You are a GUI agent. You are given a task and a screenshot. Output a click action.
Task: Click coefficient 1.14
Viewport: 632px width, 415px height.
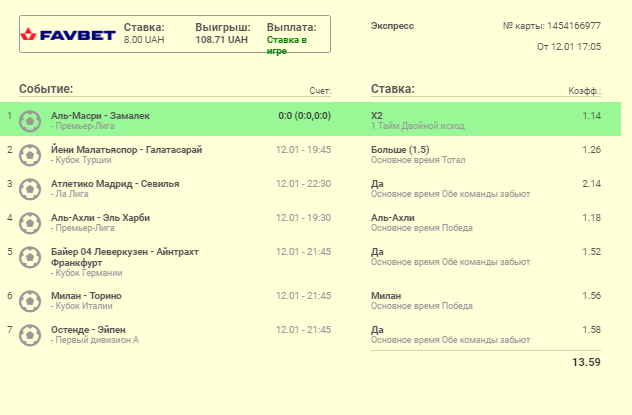coord(591,116)
